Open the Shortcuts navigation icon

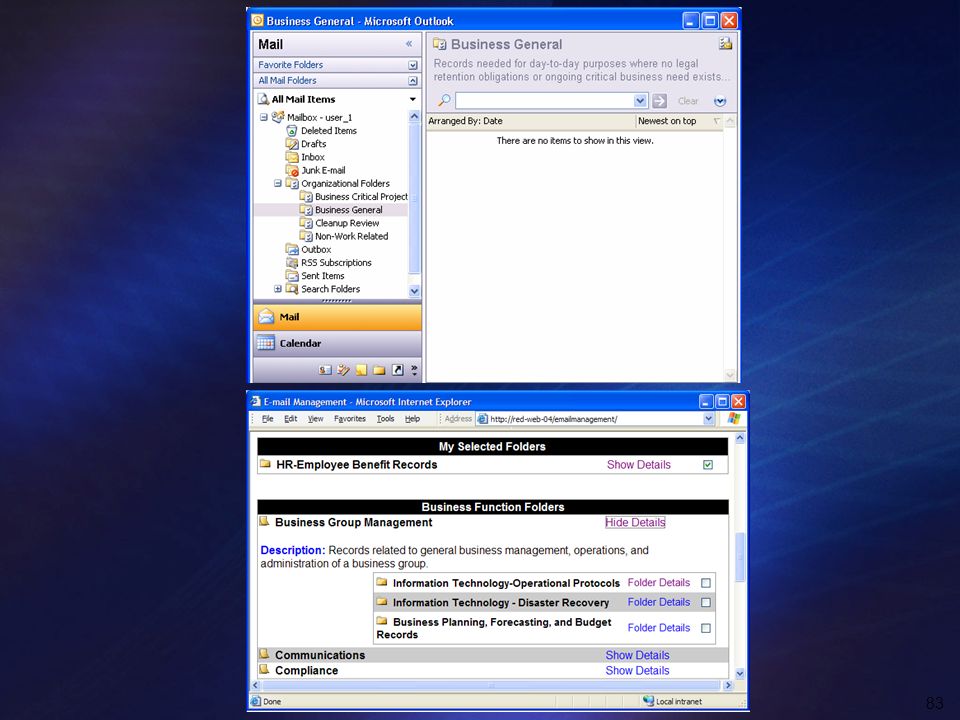click(397, 370)
